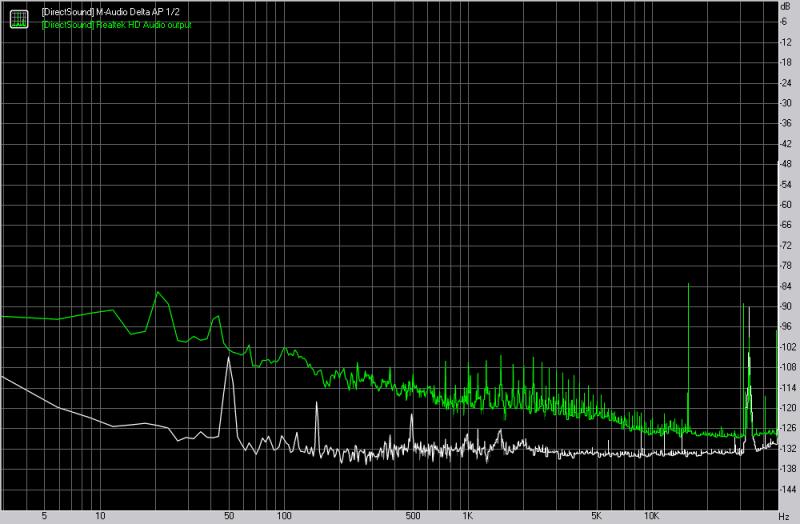Click the 500 Hz frequency axis label
Screen dimensions: 800x524
pyautogui.click(x=412, y=516)
